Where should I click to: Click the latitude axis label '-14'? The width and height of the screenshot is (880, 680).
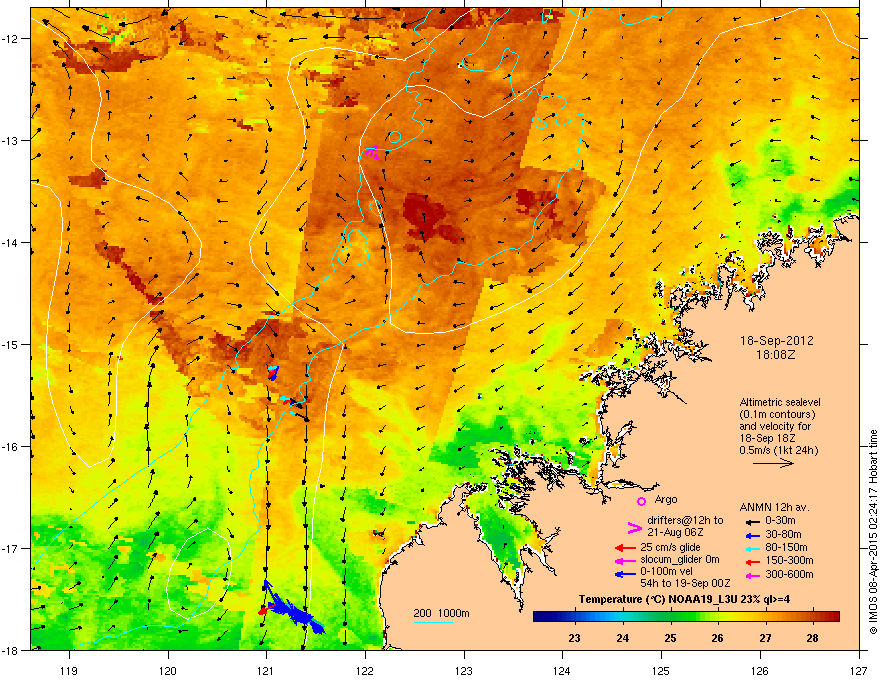pos(11,243)
